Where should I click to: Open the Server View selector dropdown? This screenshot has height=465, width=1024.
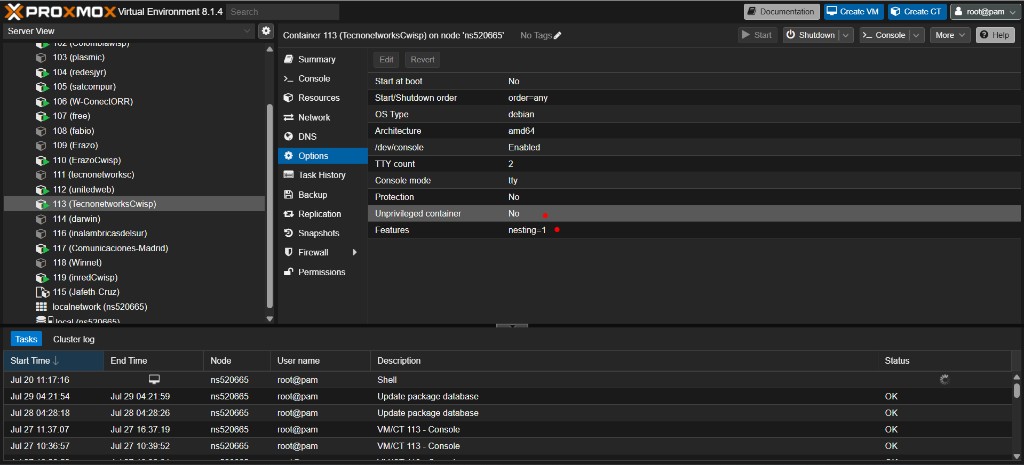pos(129,31)
